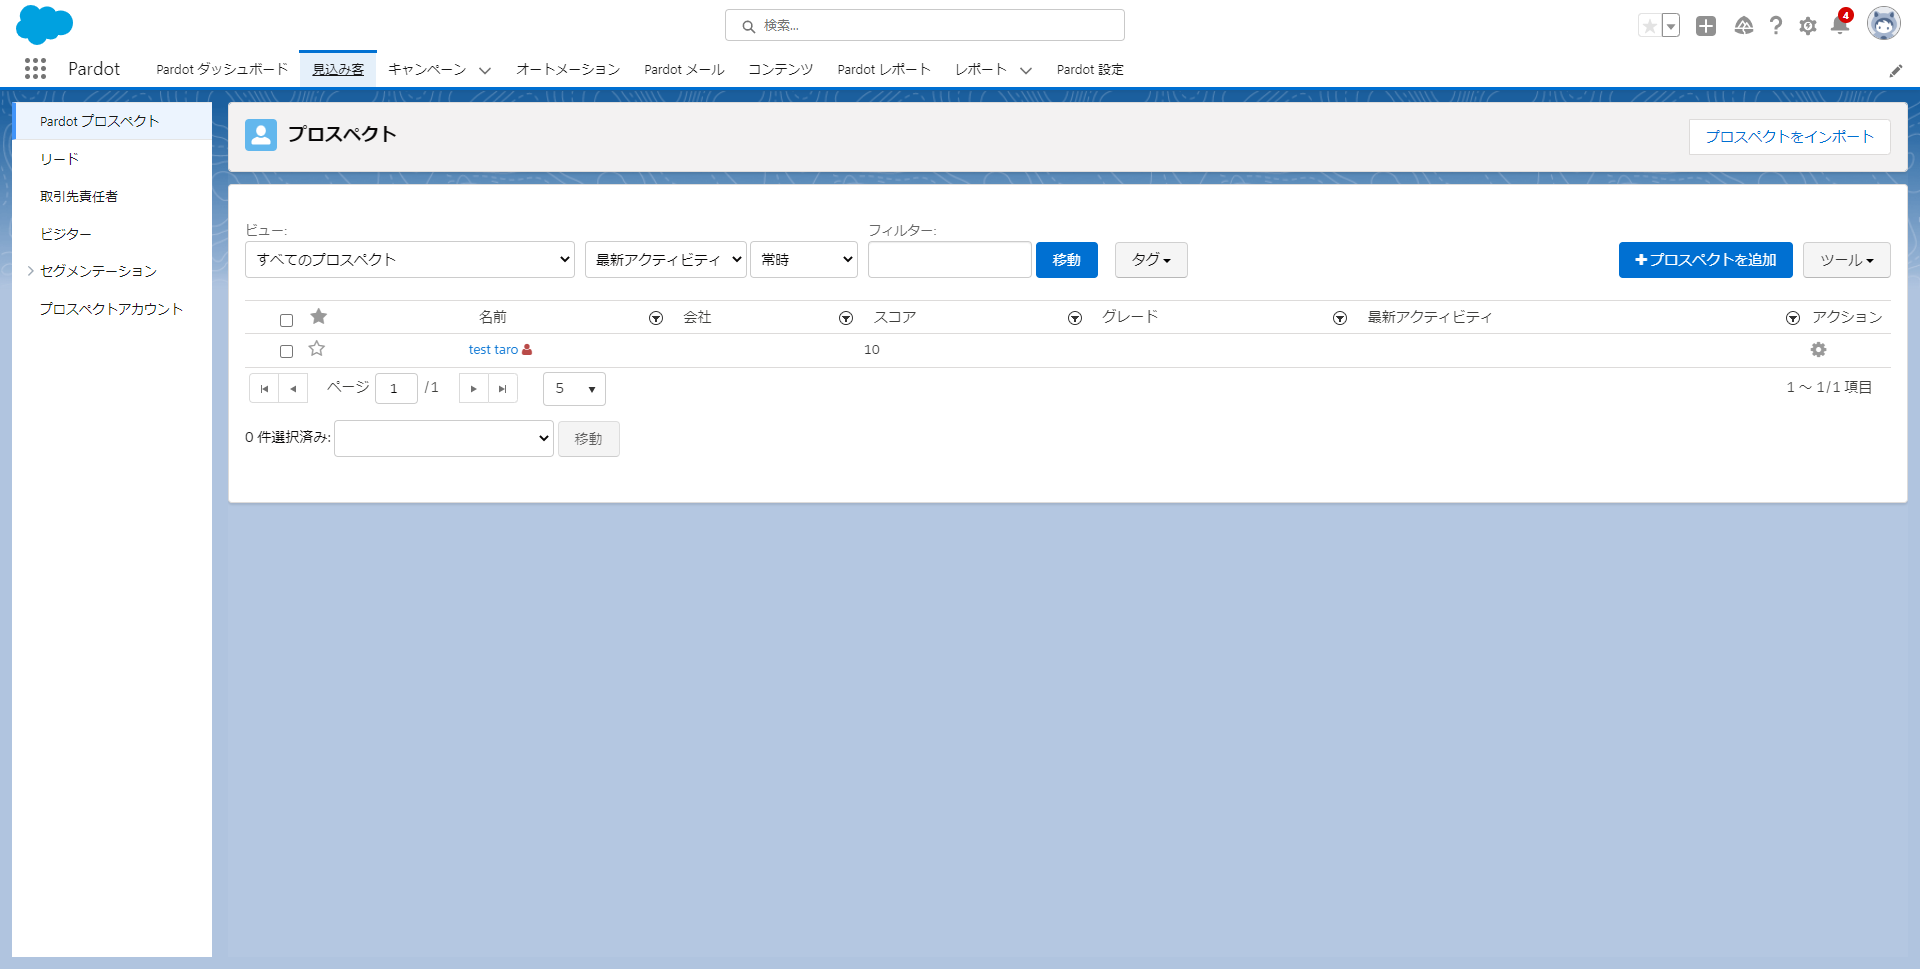Open the スコア column filter icon

[1075, 318]
